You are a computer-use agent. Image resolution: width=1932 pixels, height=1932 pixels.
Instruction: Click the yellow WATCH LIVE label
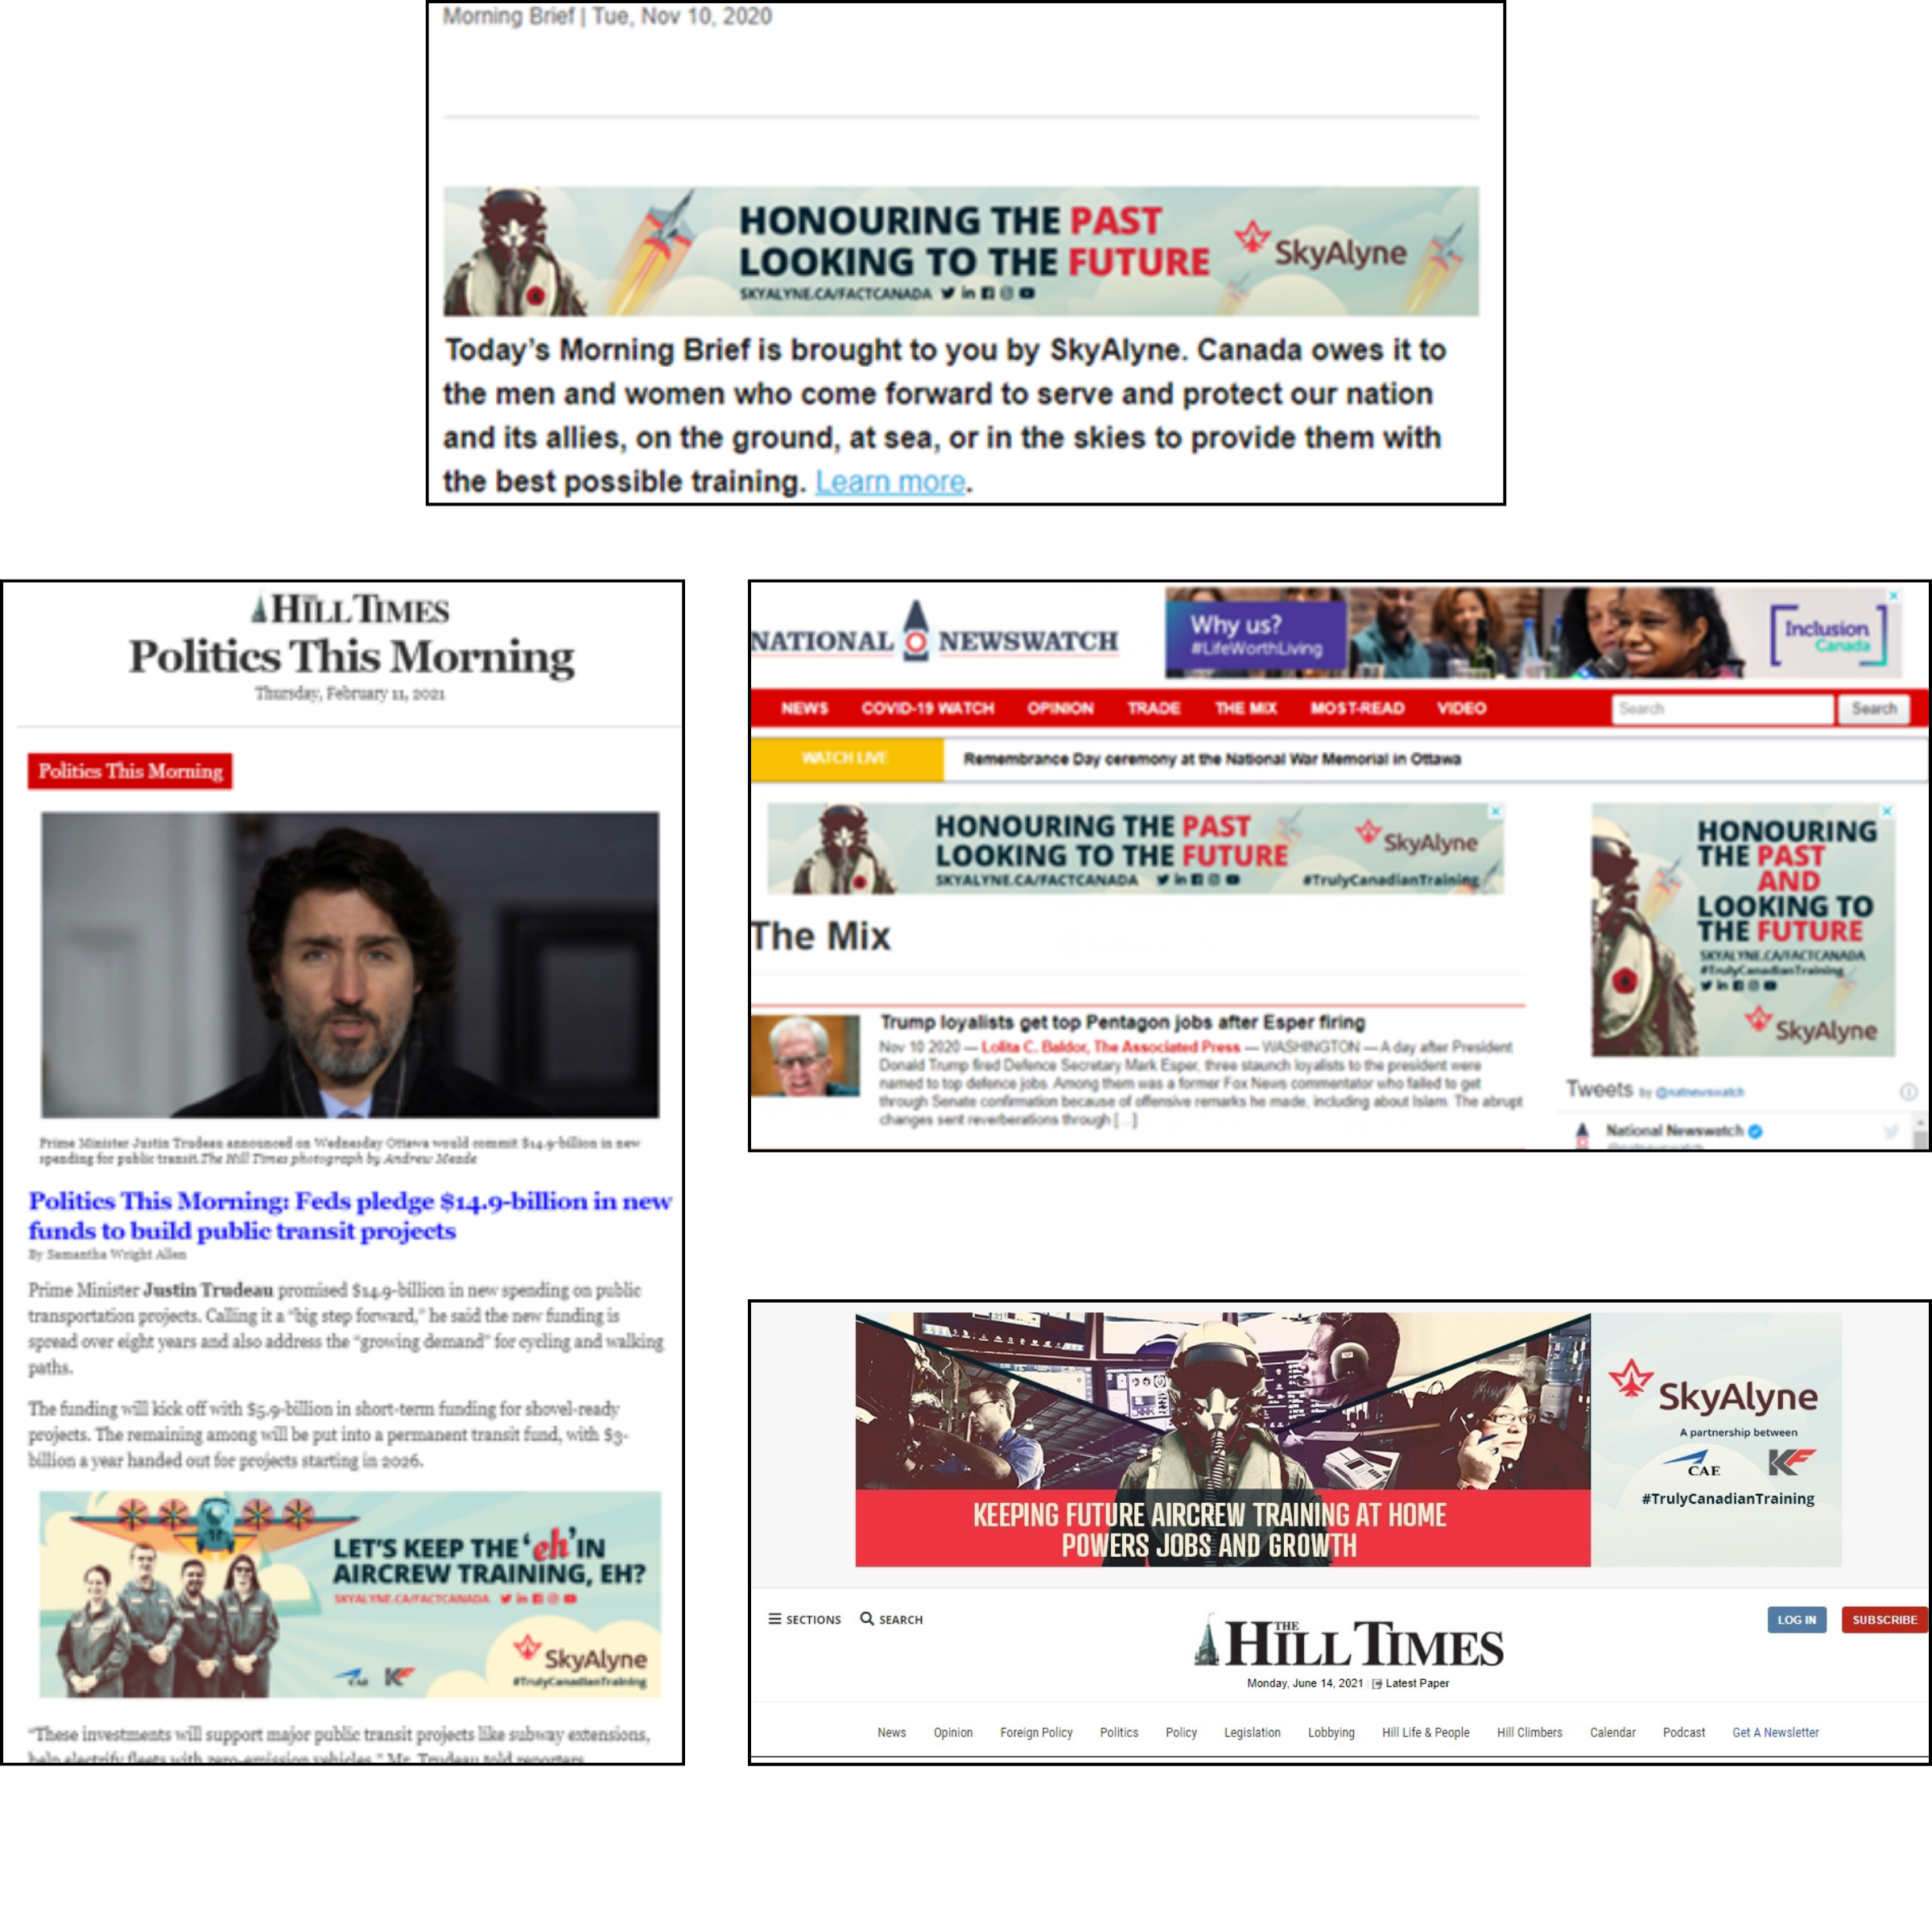846,759
